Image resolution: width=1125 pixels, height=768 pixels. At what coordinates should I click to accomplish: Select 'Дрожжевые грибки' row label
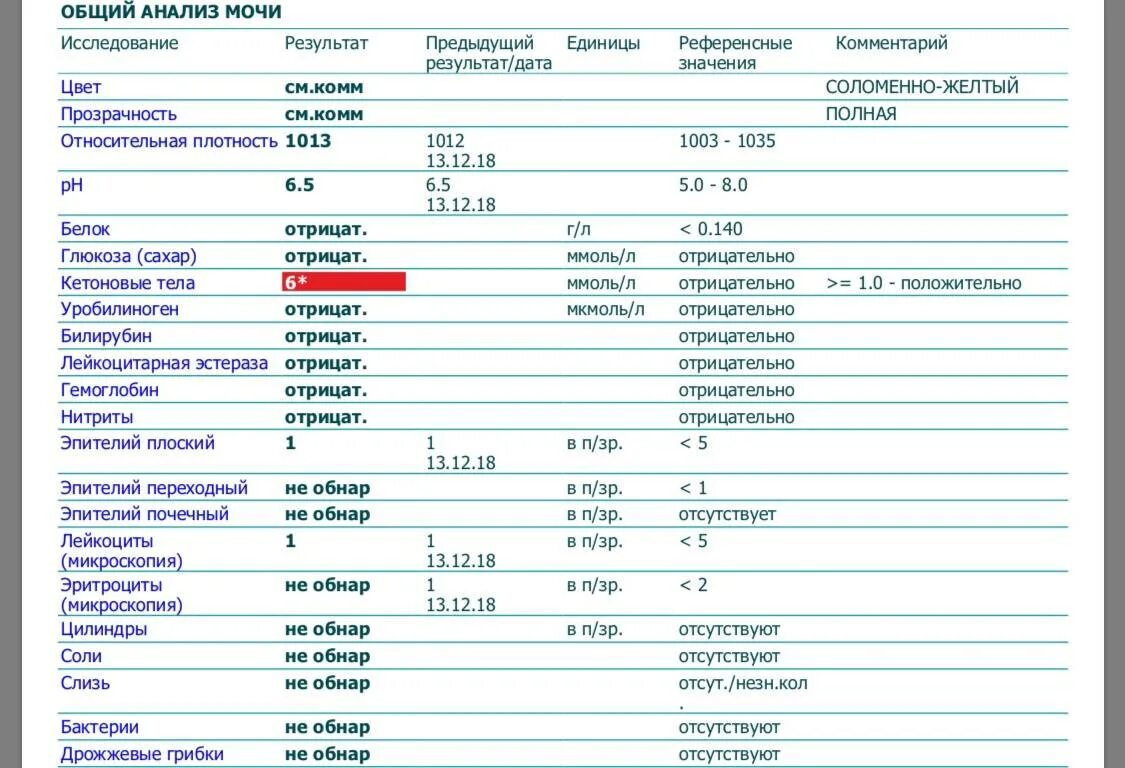point(142,754)
